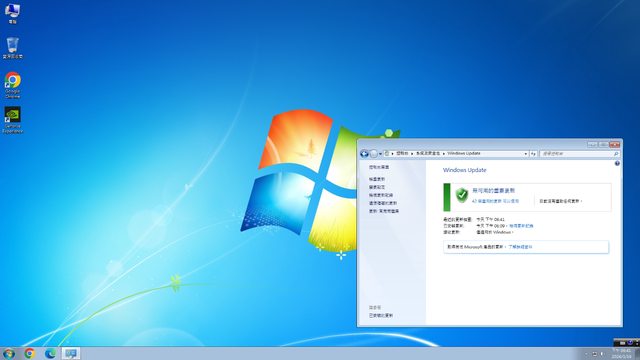Select the Google Chrome desktop shortcut
Viewport: 640px width, 360px height.
tap(13, 85)
